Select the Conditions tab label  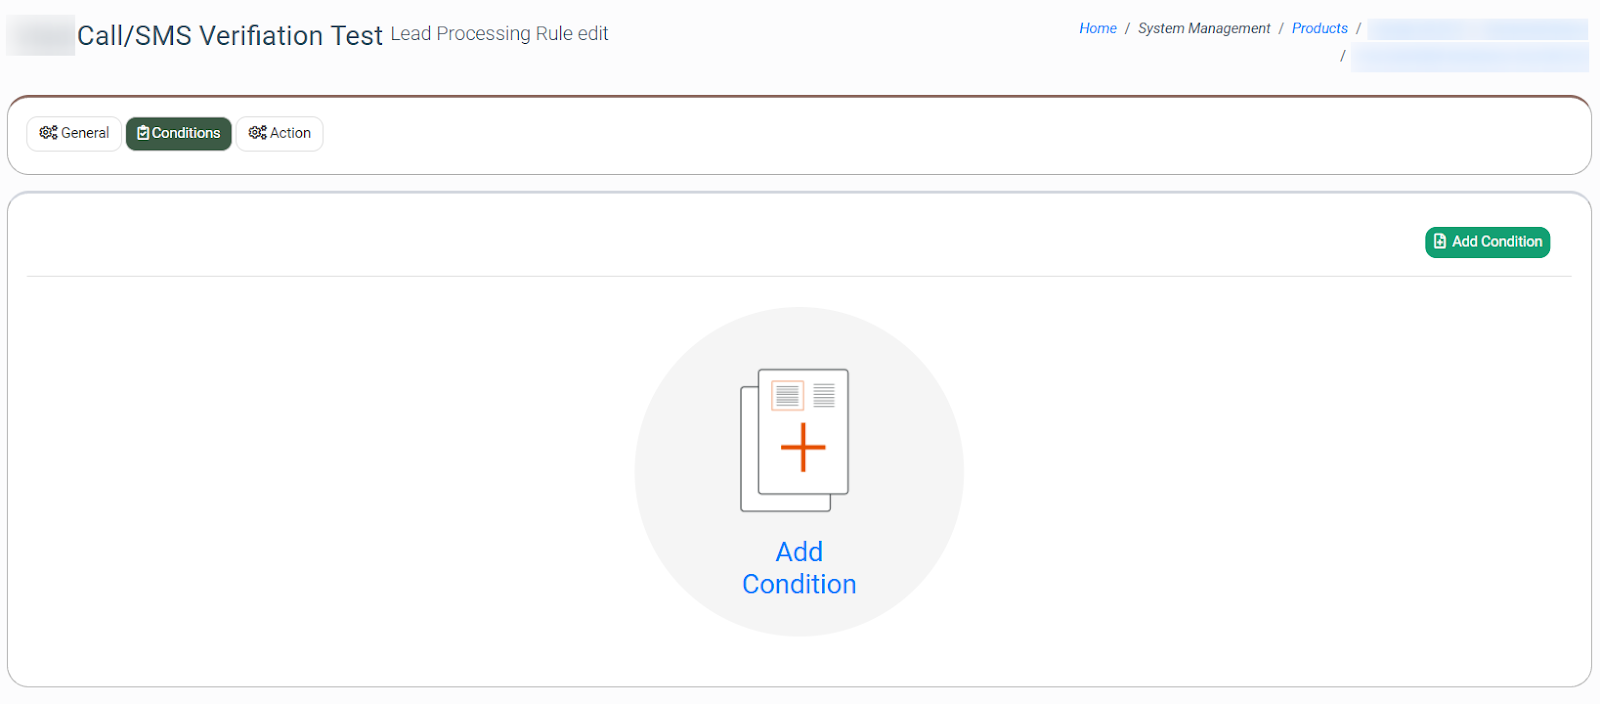186,133
